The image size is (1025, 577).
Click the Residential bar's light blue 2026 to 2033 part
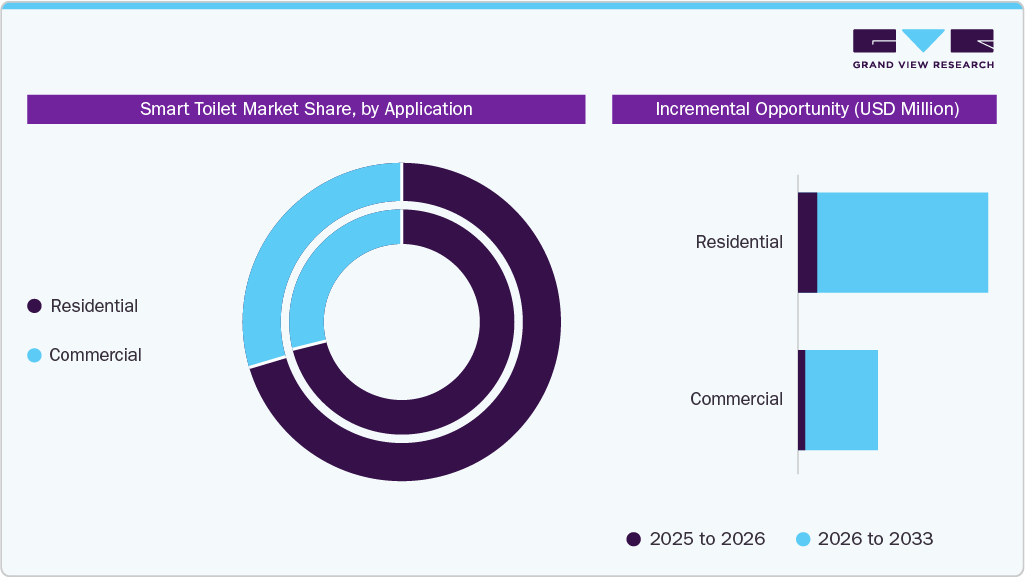tap(903, 242)
